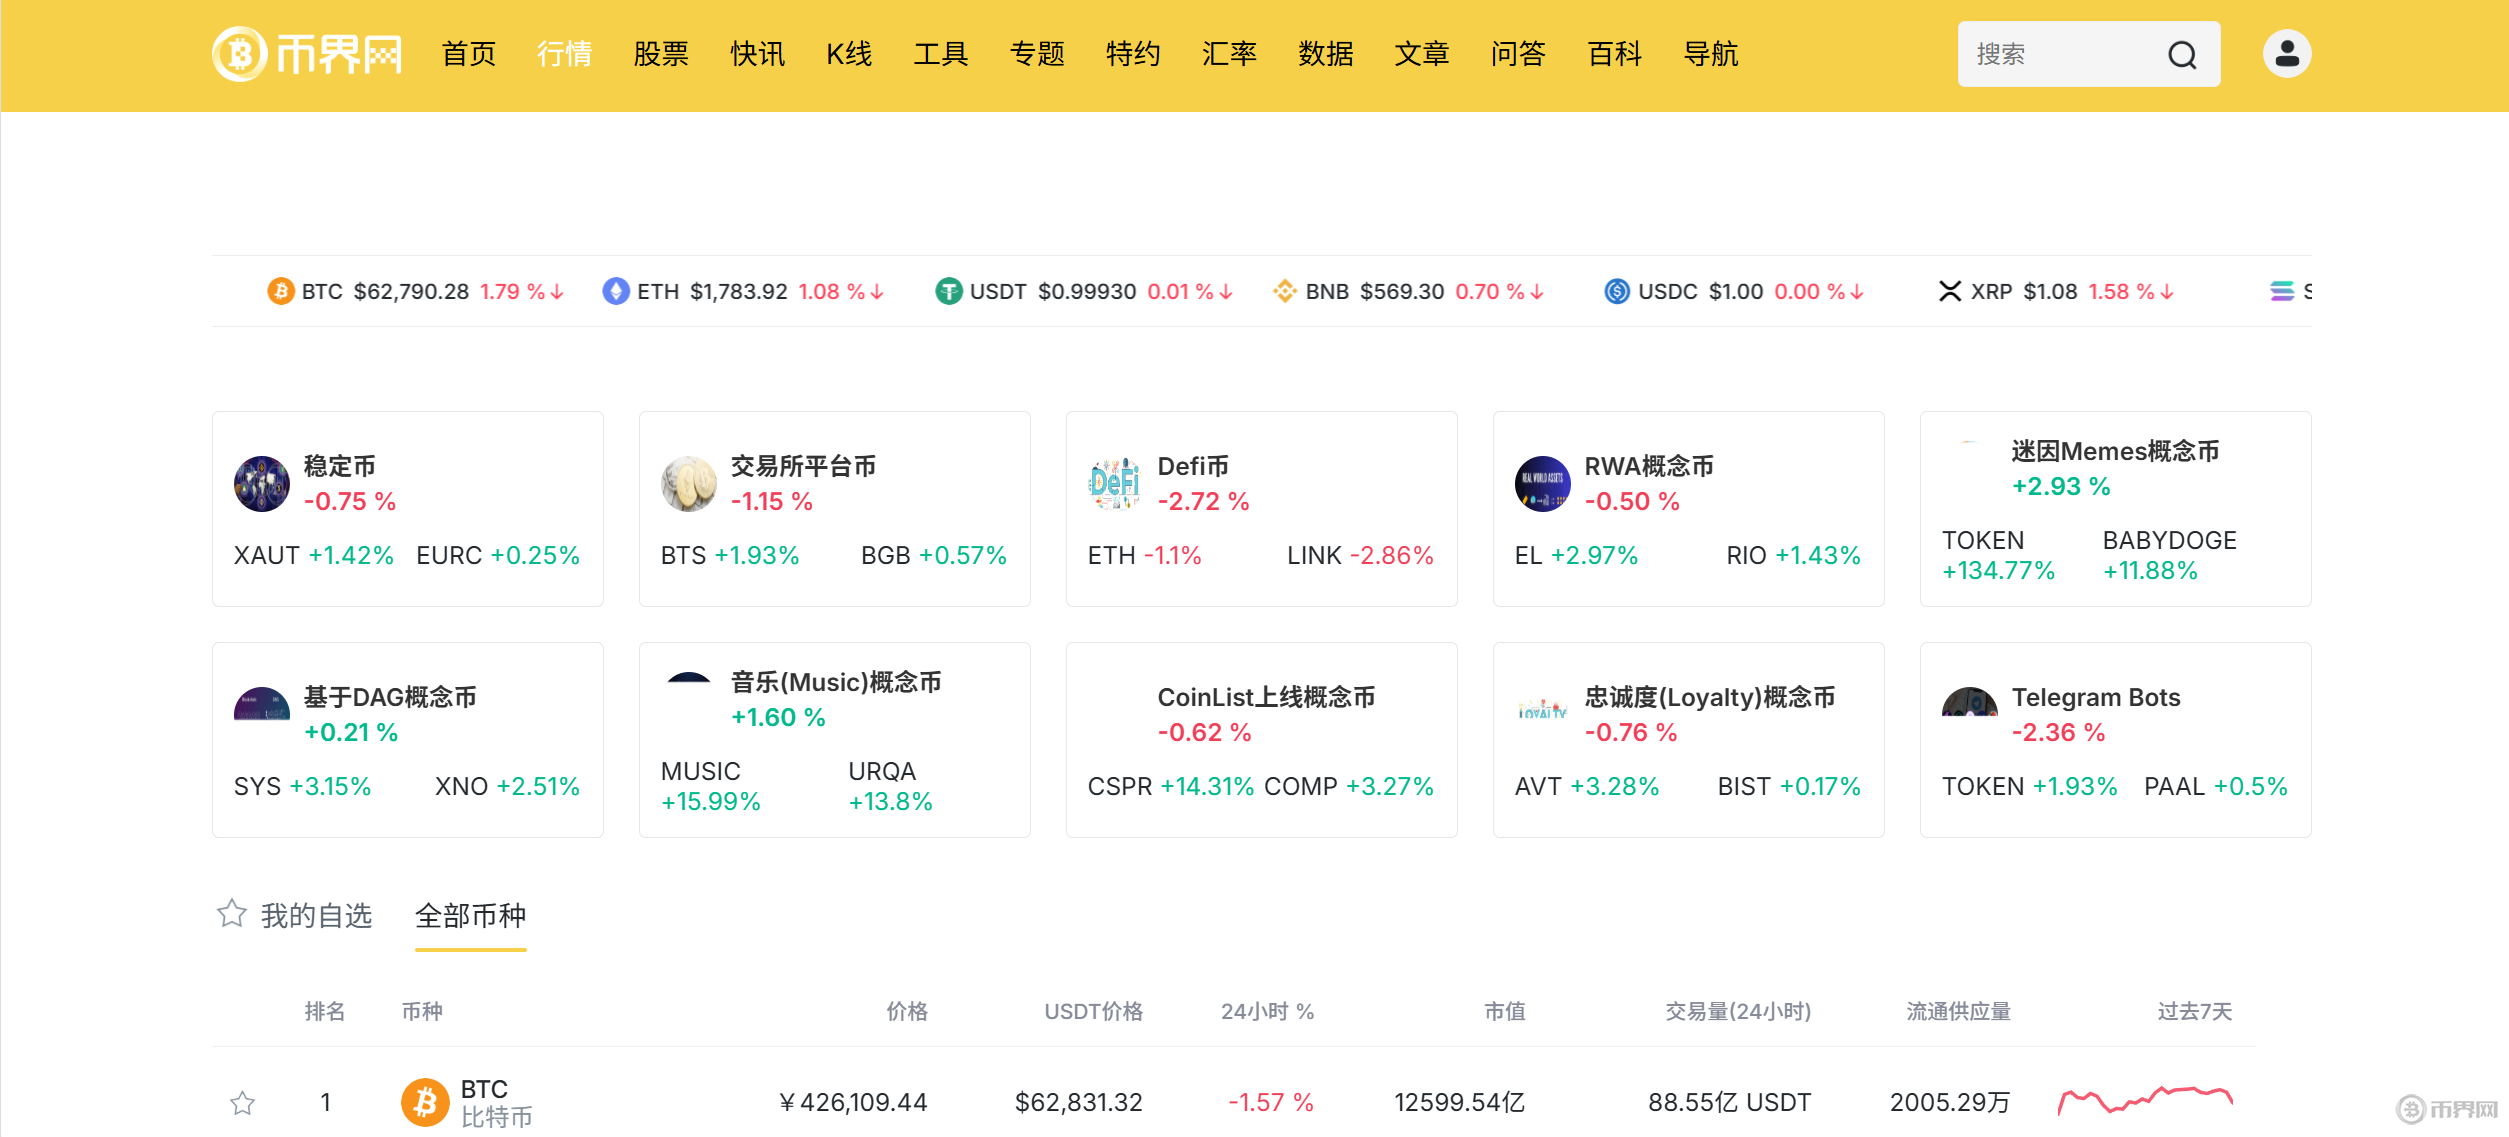This screenshot has width=2509, height=1137.
Task: Sort by the 流通供应量 column header
Action: [1958, 1011]
